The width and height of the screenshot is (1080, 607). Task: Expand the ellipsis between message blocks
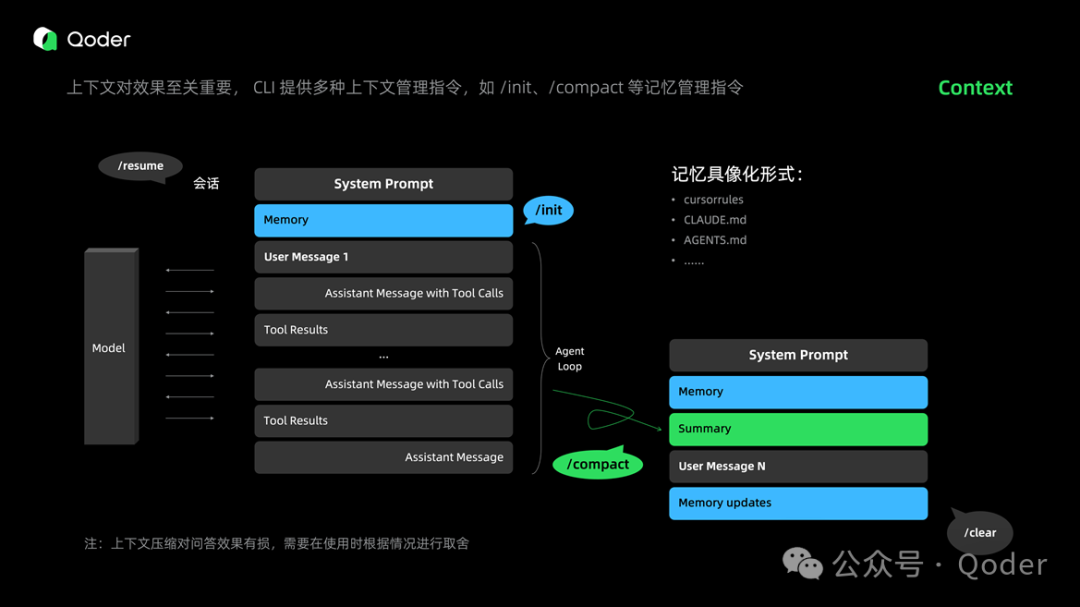click(383, 355)
